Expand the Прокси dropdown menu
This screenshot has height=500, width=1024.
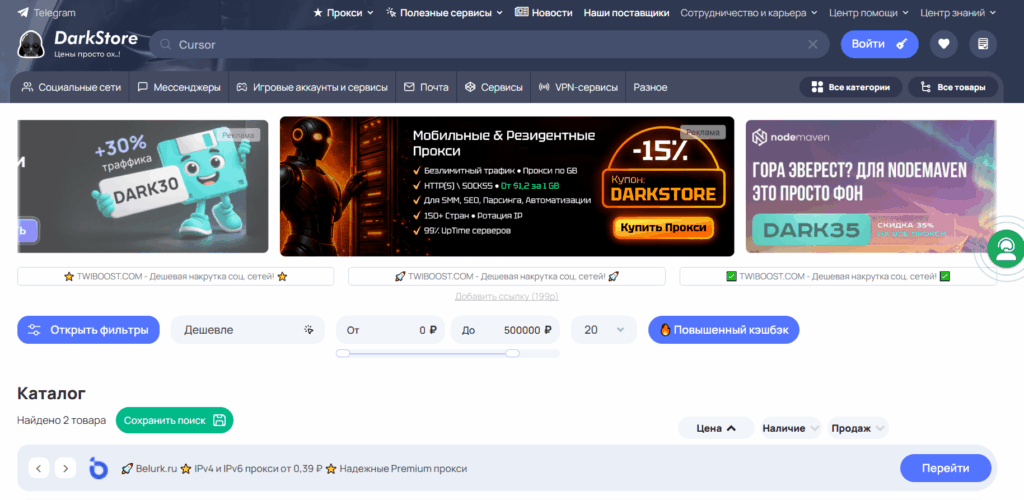(x=344, y=12)
